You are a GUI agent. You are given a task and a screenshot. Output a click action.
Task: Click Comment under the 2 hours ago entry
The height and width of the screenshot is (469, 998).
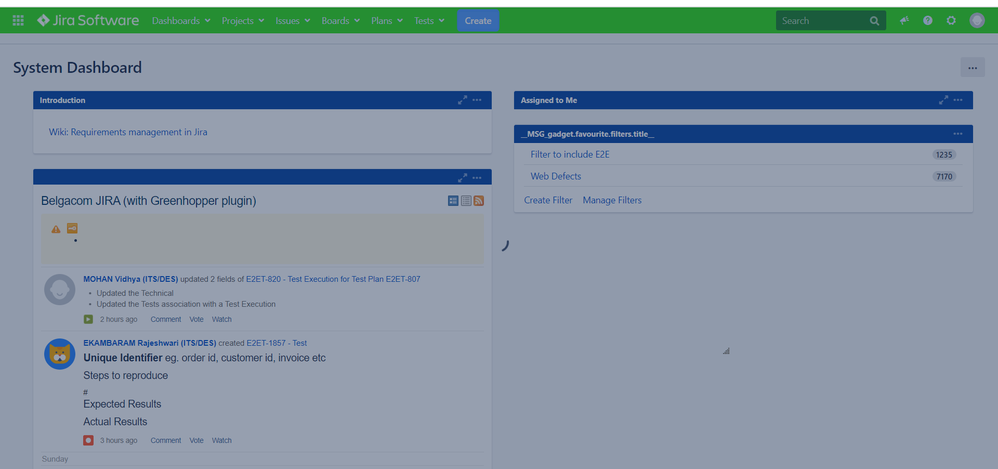tap(165, 319)
